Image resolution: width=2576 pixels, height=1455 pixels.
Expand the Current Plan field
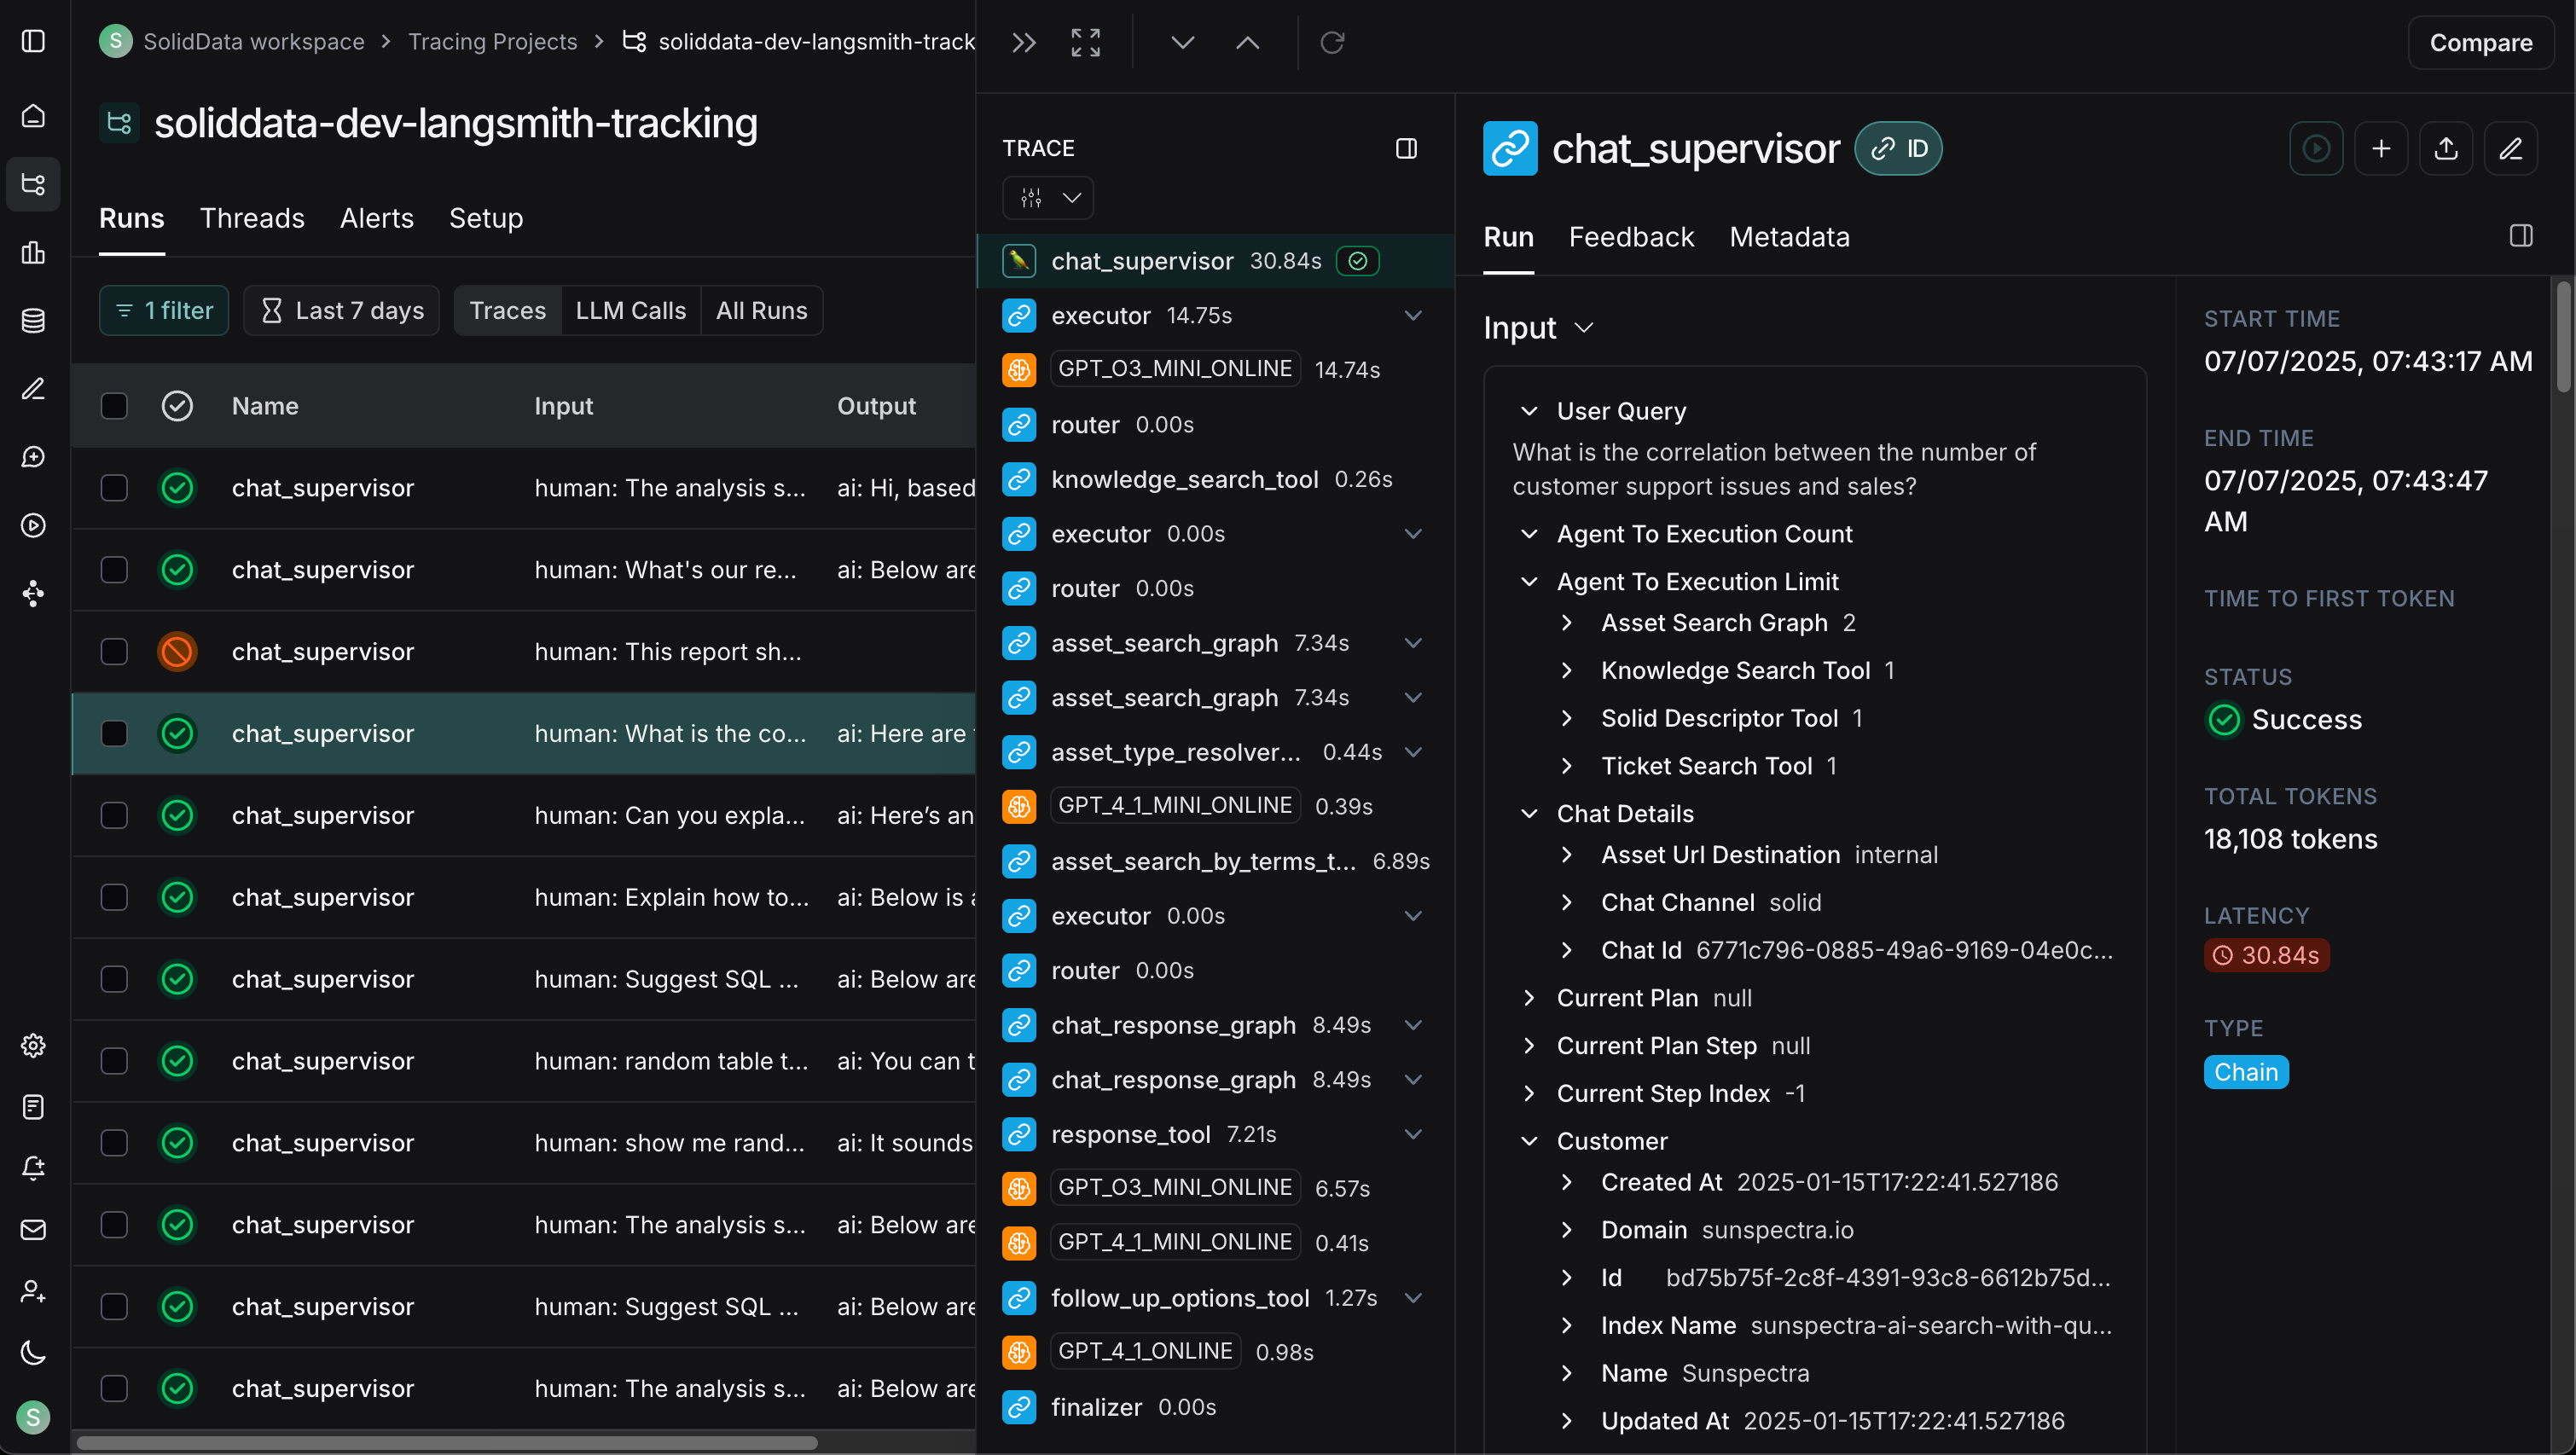1529,998
